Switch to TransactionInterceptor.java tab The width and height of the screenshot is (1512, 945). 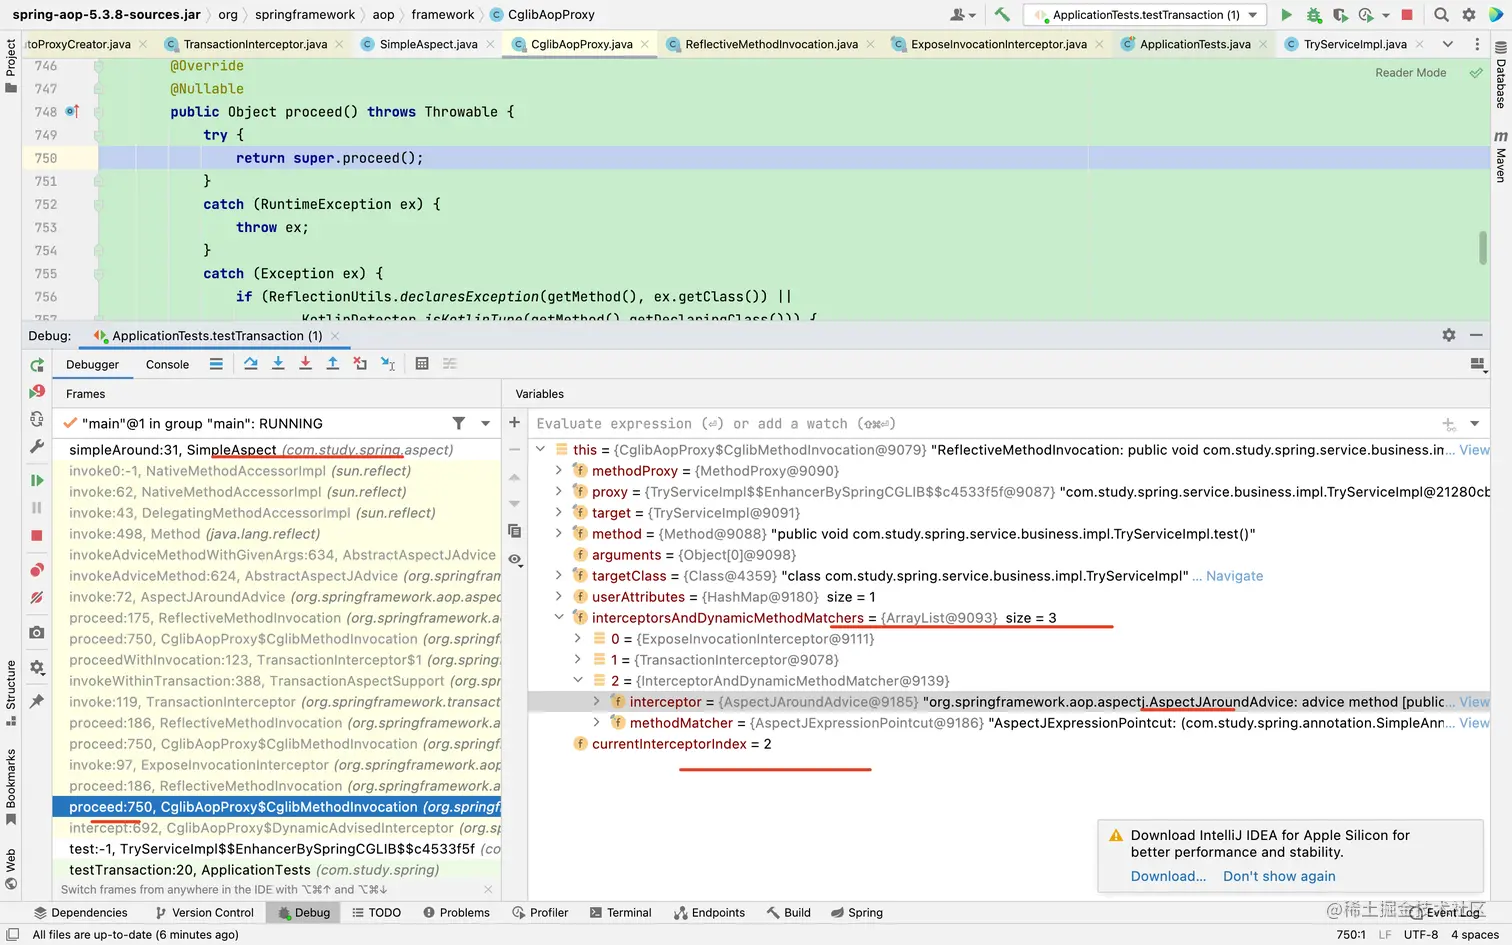pyautogui.click(x=255, y=44)
